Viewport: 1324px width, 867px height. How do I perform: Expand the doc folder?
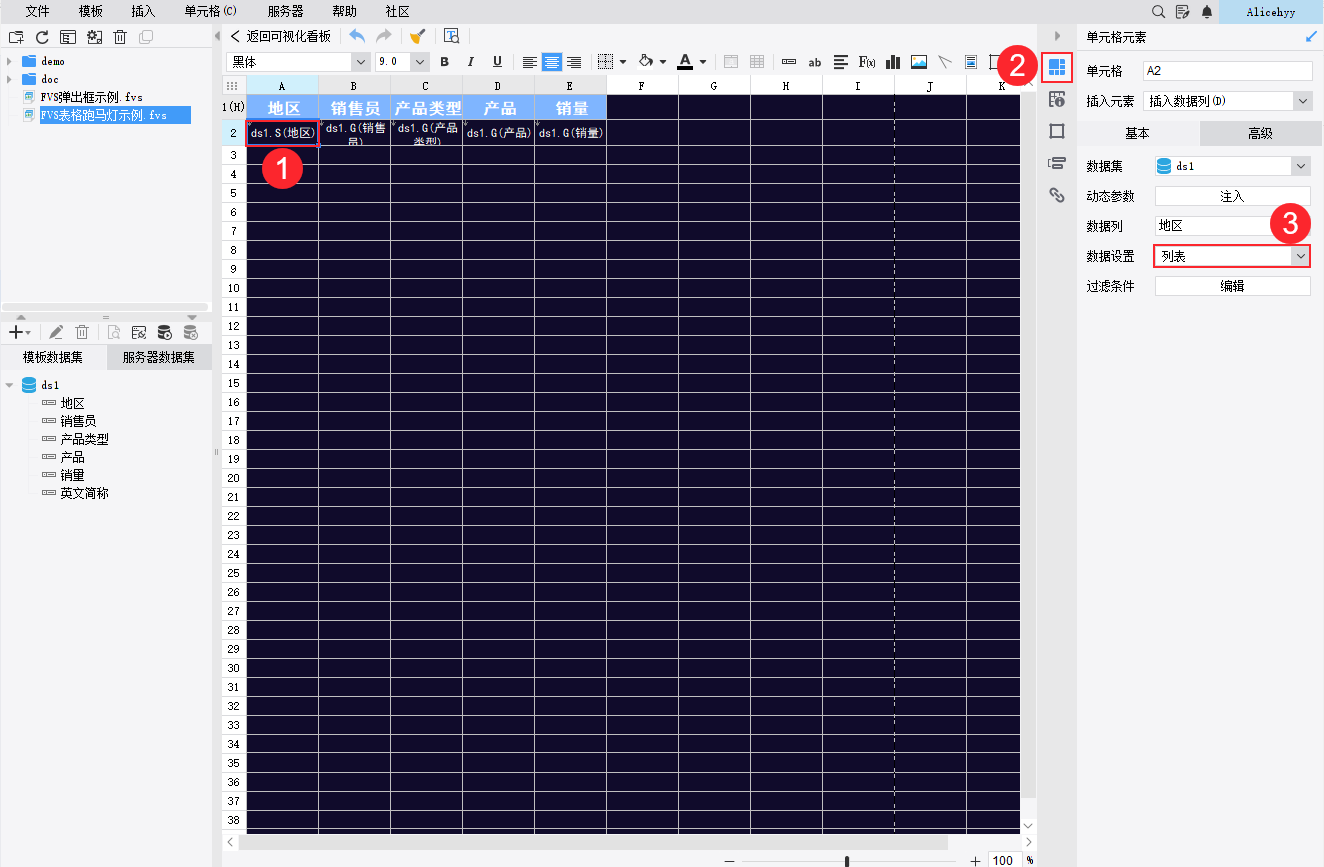10,79
